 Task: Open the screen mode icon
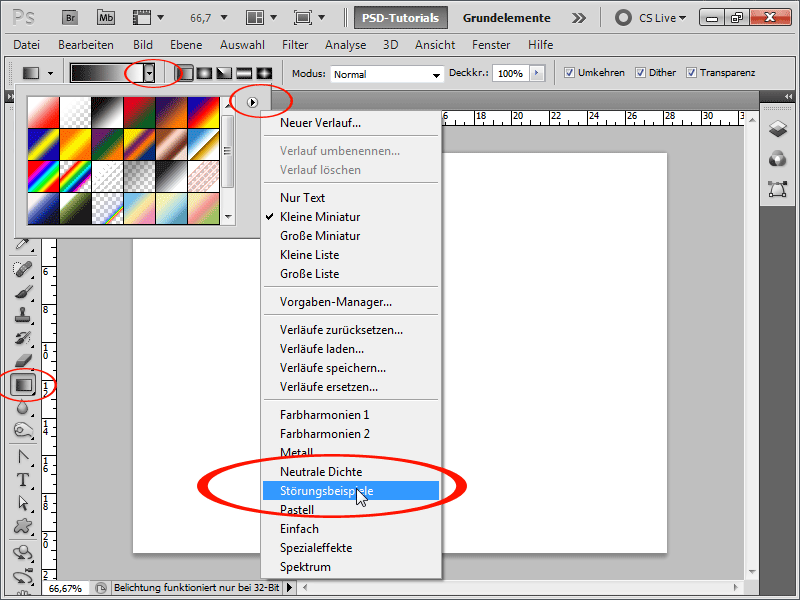tap(303, 18)
